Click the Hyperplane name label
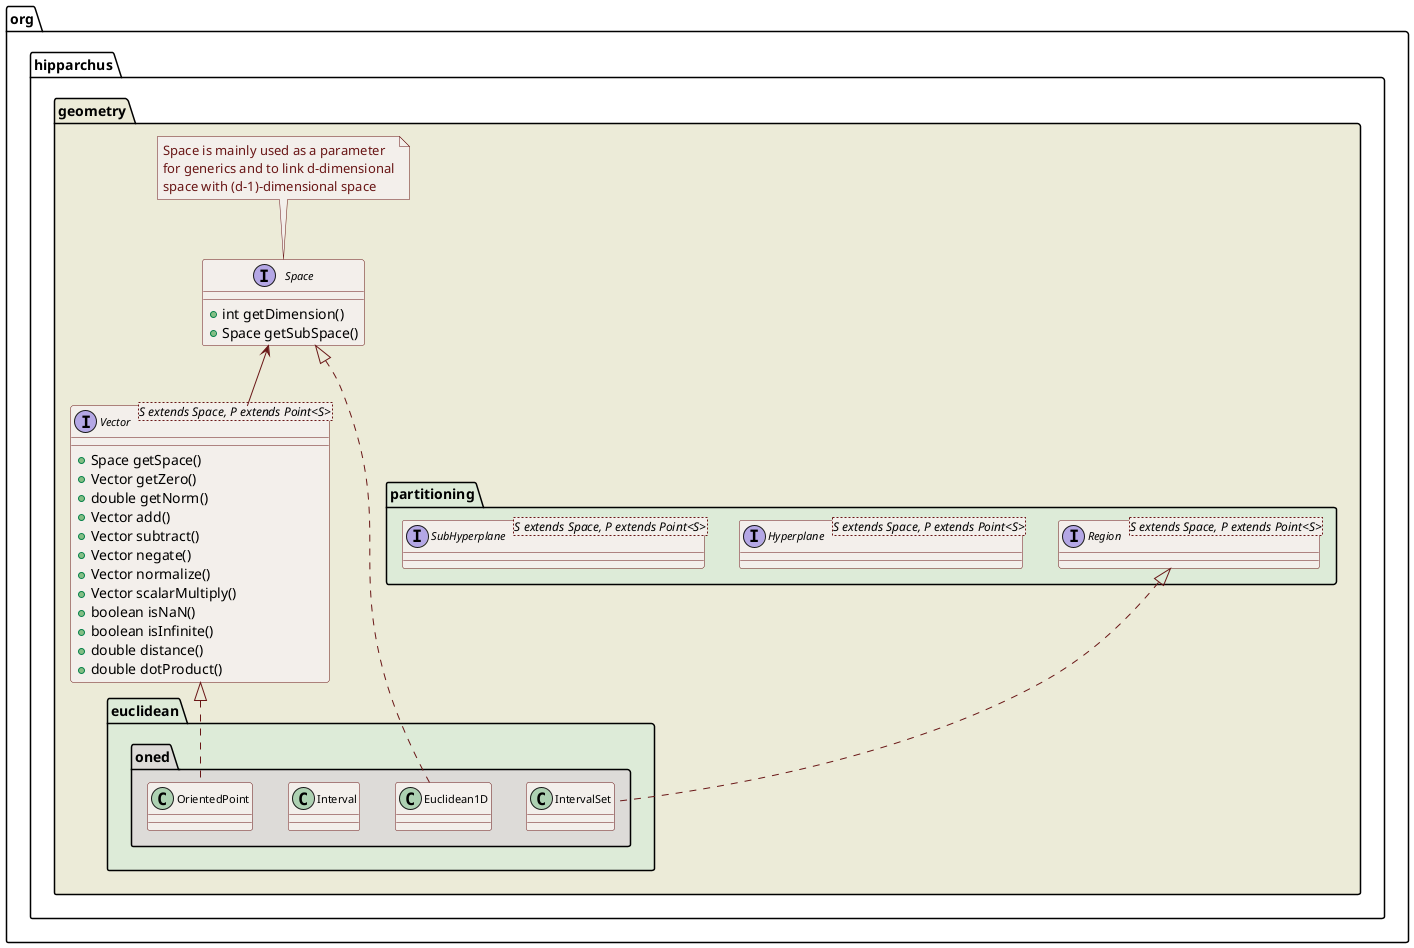Image resolution: width=1414 pixels, height=948 pixels. 796,537
